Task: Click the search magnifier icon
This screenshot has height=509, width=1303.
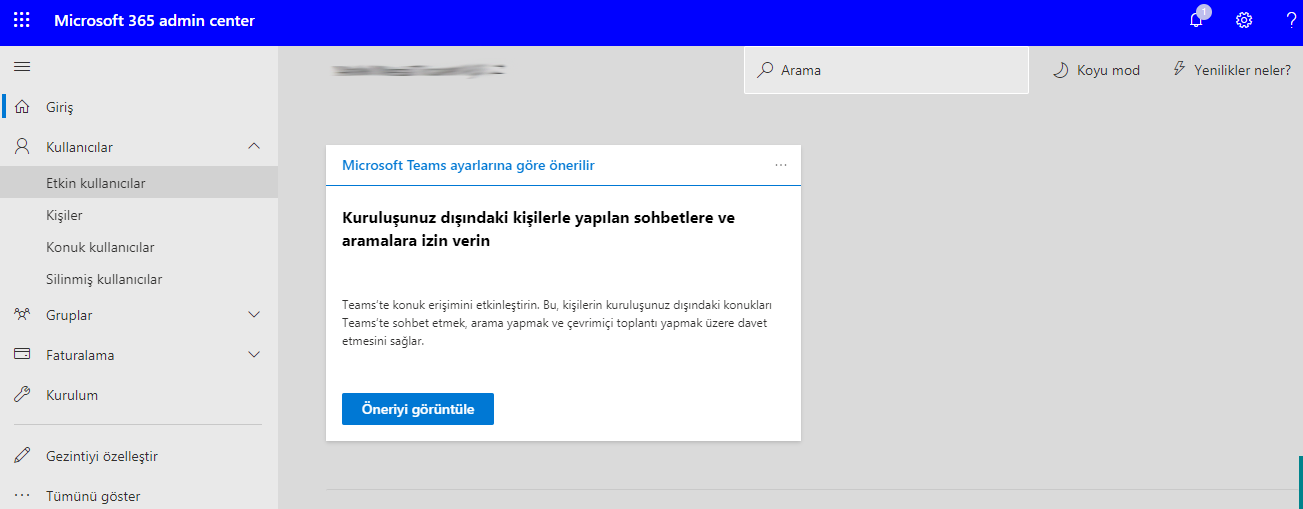Action: pyautogui.click(x=765, y=70)
